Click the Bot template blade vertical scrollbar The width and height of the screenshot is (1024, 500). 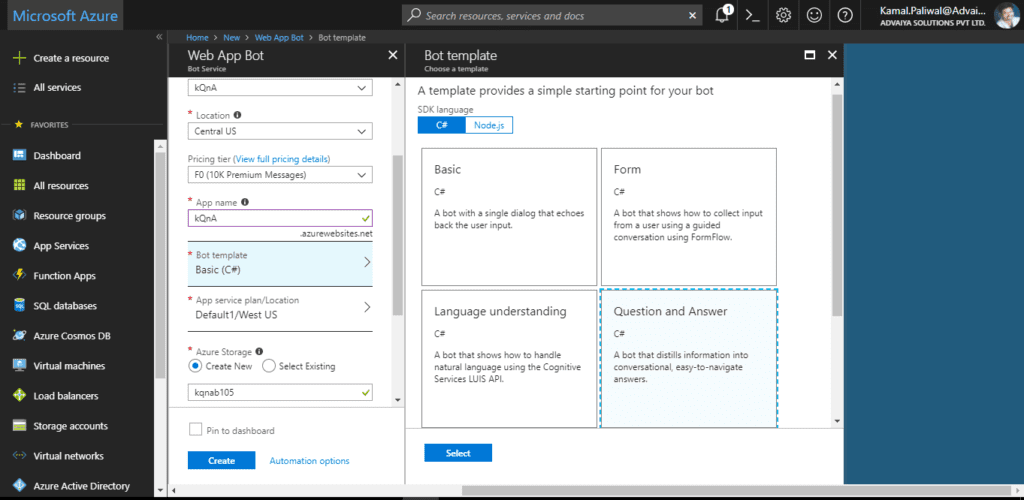pyautogui.click(x=837, y=206)
